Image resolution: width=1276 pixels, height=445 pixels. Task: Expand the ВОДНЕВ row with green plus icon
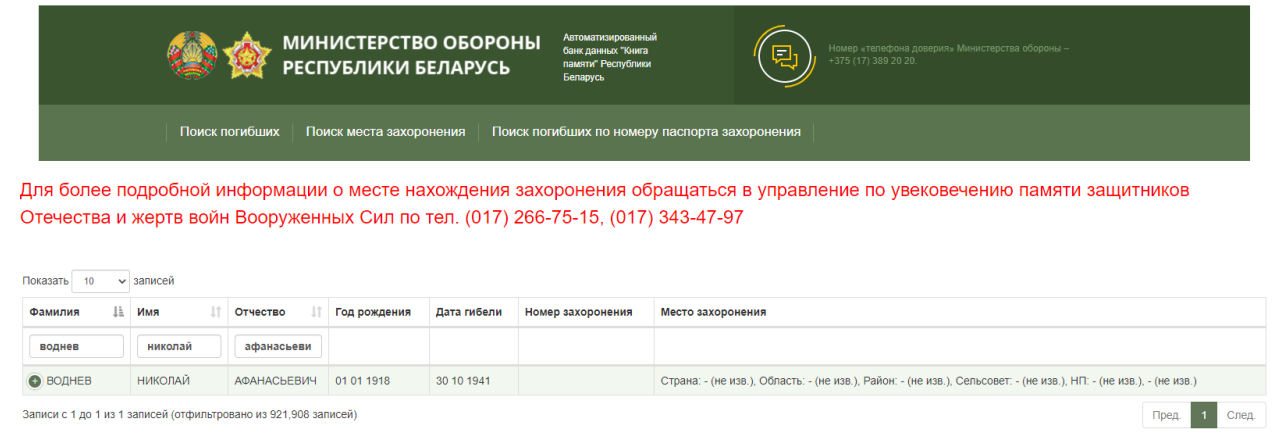coord(35,381)
